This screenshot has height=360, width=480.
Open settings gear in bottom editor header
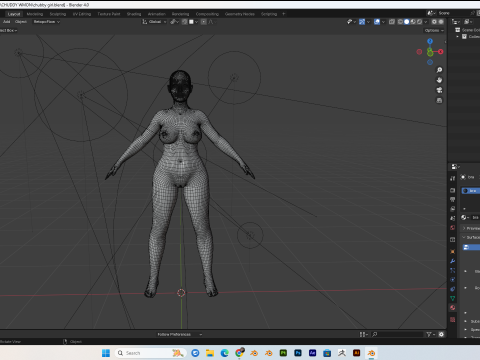click(441, 334)
